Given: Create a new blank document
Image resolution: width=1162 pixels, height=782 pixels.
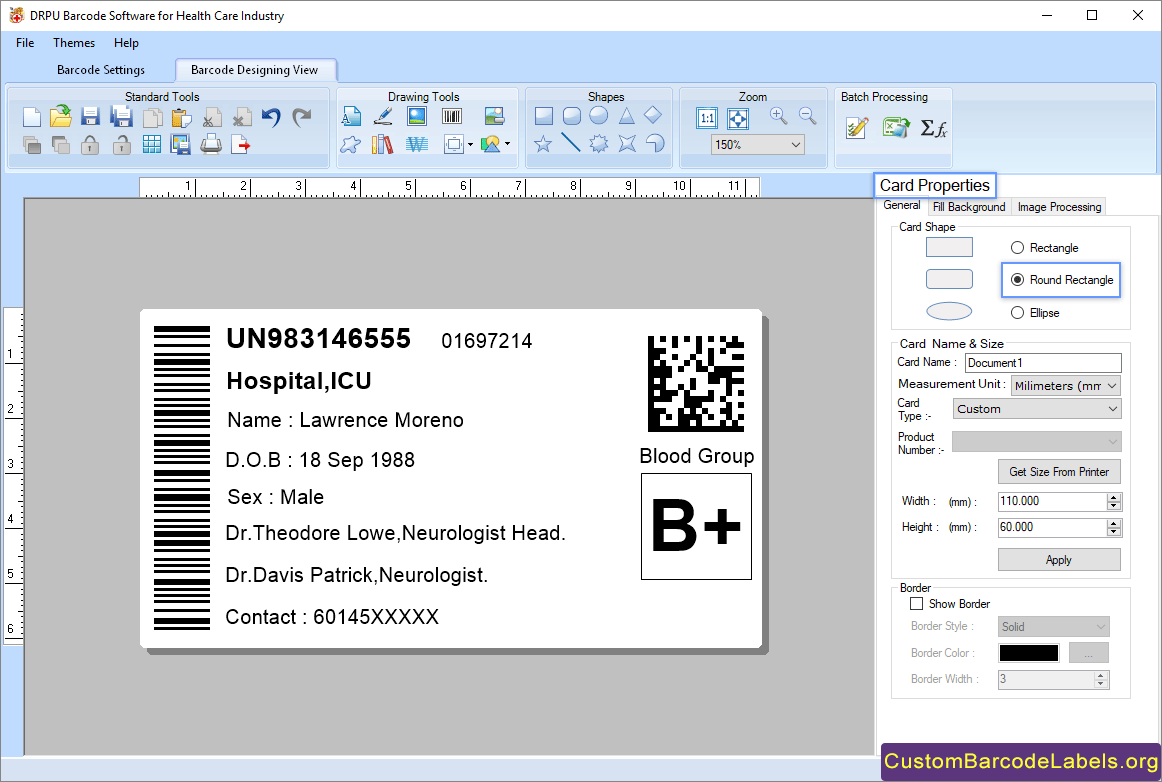Looking at the screenshot, I should click(31, 117).
